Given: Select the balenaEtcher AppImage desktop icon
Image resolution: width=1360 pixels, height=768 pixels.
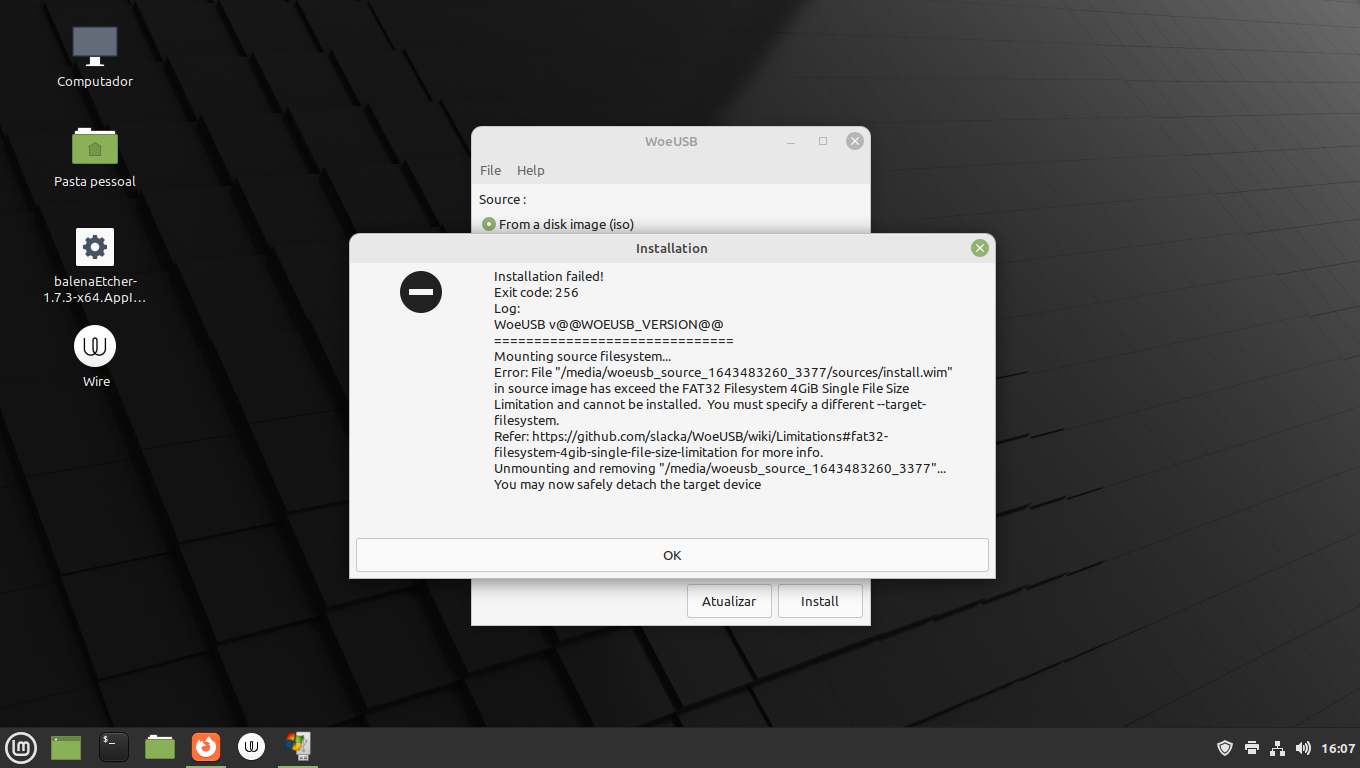Looking at the screenshot, I should click(95, 266).
